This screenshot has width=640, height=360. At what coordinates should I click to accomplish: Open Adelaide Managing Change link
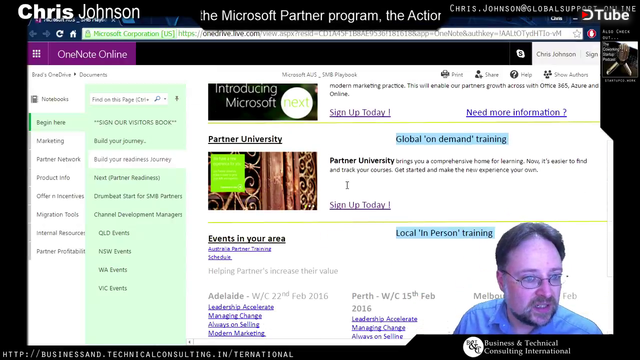click(235, 316)
